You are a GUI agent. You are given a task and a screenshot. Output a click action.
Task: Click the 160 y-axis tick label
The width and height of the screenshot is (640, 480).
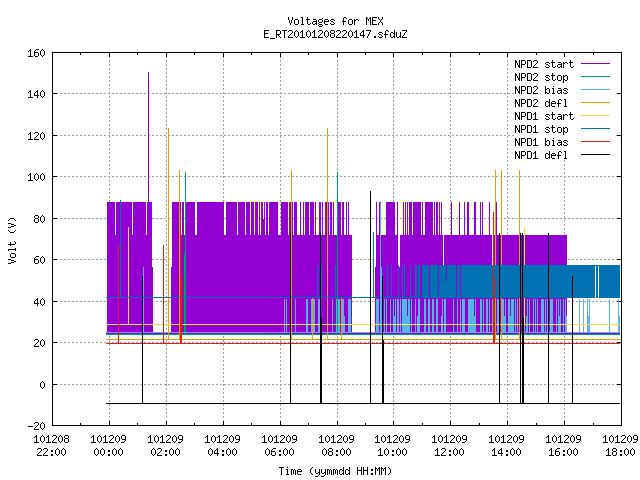click(x=36, y=53)
